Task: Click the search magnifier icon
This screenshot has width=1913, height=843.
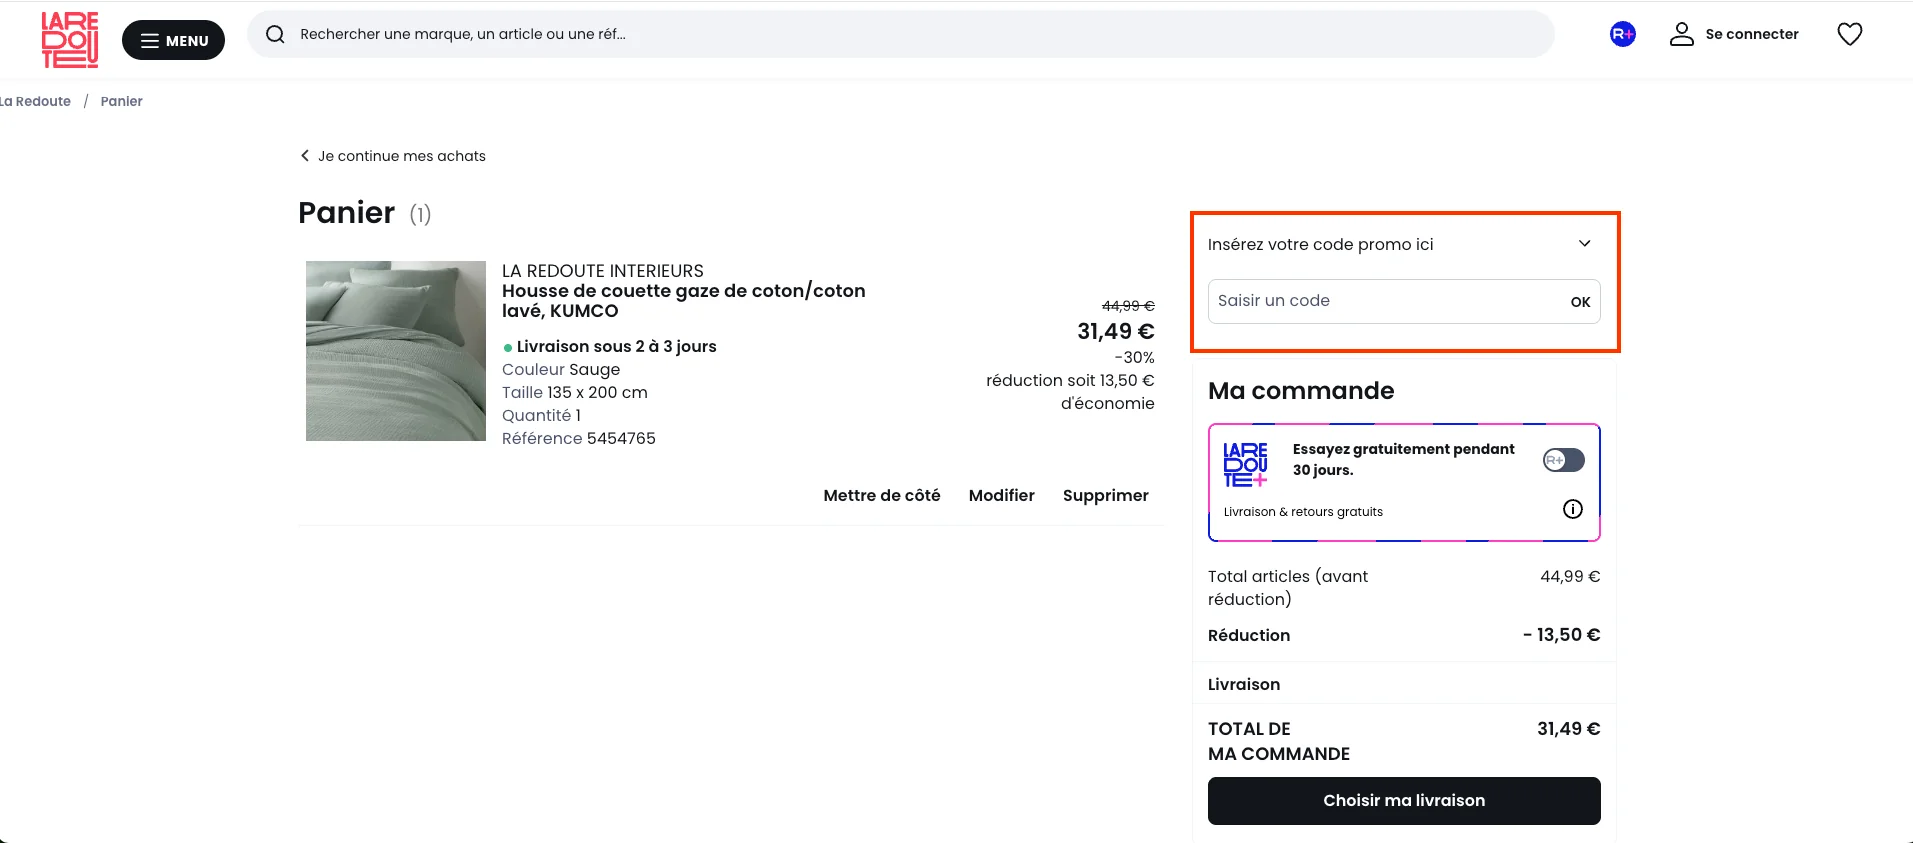Action: [275, 34]
